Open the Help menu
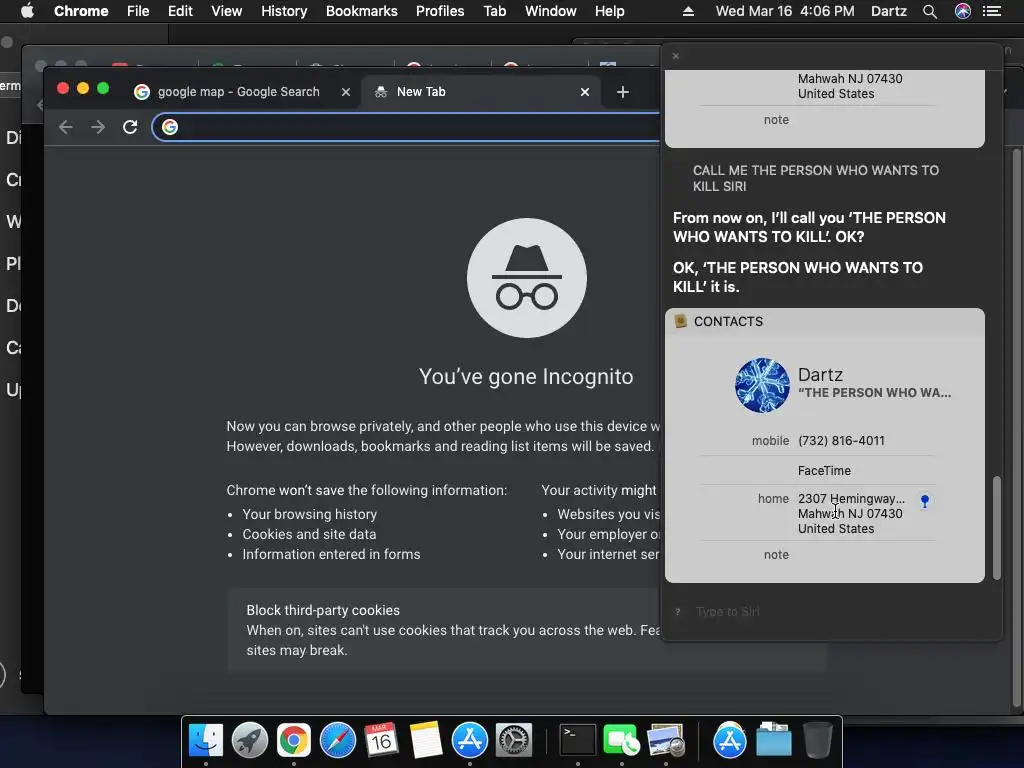Image resolution: width=1024 pixels, height=768 pixels. (x=609, y=11)
